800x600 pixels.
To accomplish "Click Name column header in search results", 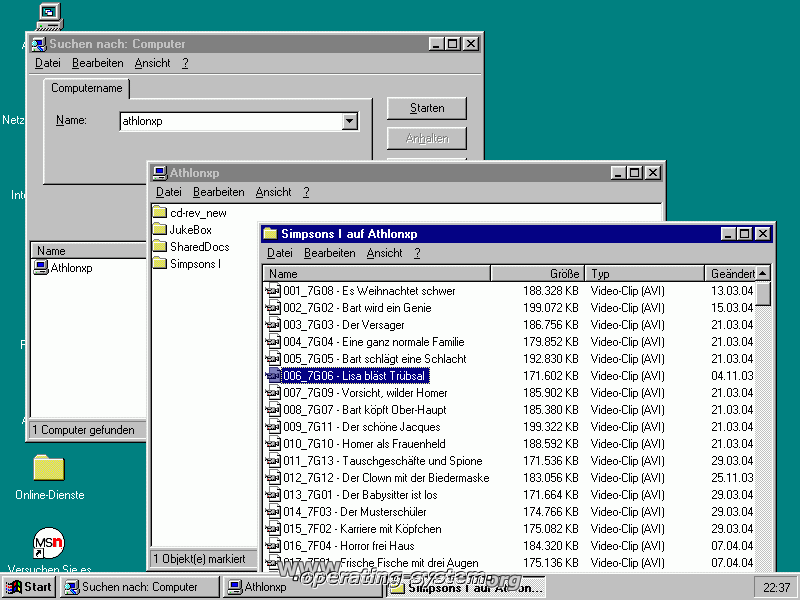I will click(x=89, y=251).
